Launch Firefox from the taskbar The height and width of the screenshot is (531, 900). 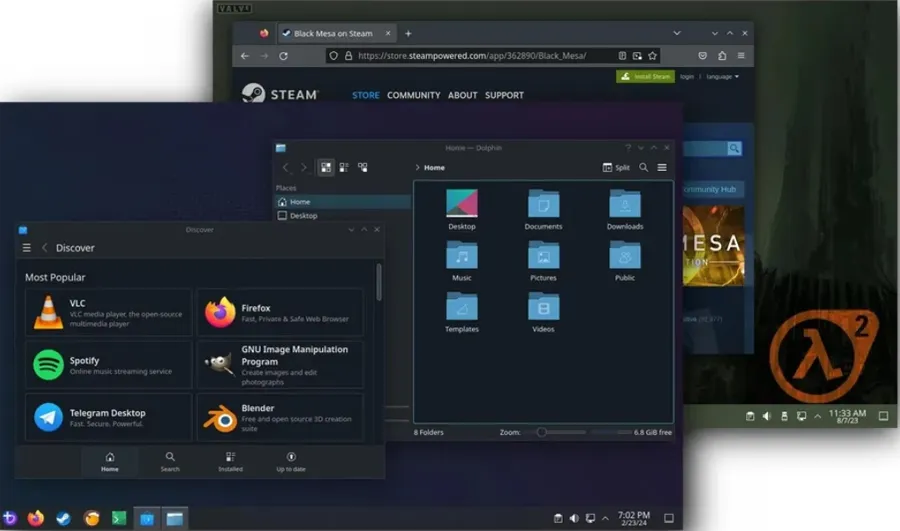point(36,518)
